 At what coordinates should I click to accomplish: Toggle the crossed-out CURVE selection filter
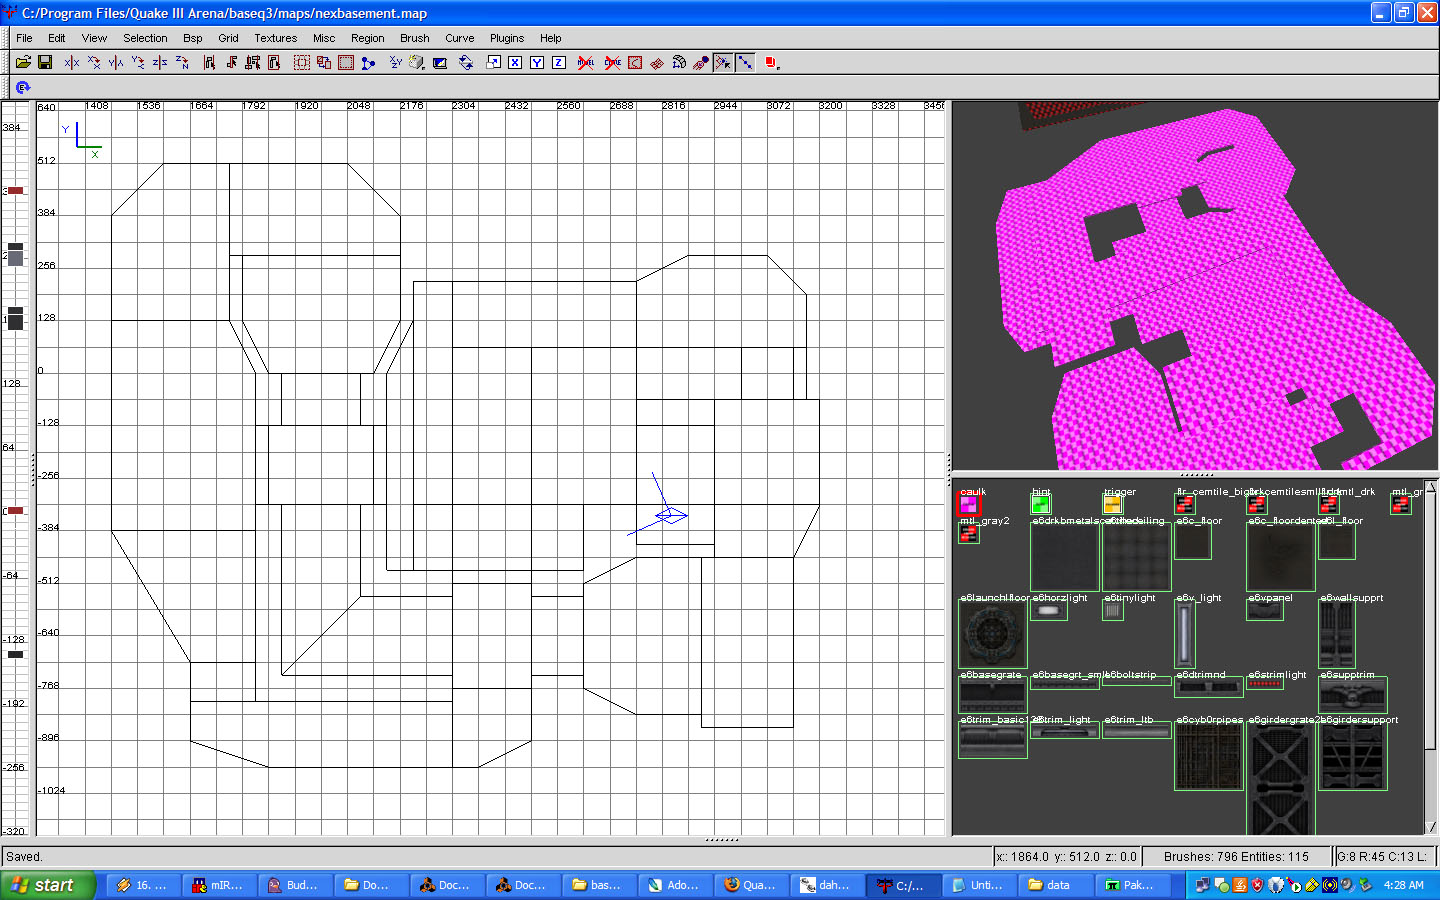pyautogui.click(x=612, y=62)
